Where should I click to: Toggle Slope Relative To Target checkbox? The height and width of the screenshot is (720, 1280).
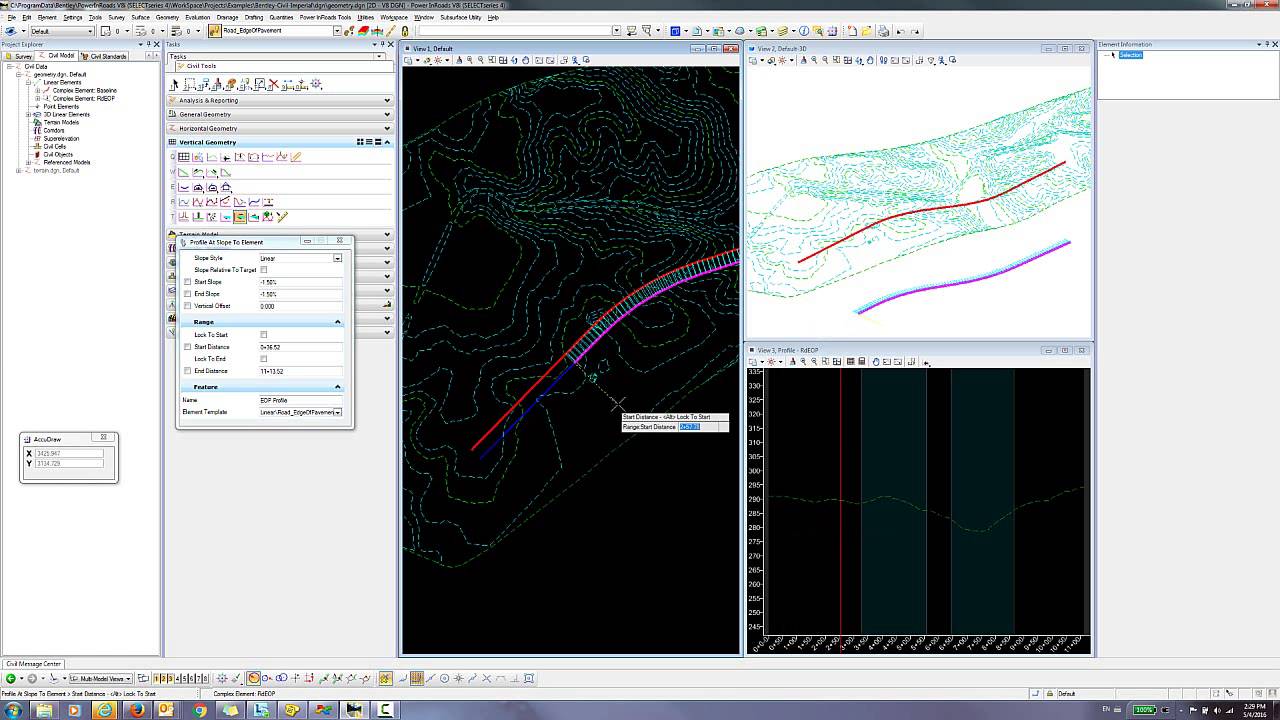264,270
